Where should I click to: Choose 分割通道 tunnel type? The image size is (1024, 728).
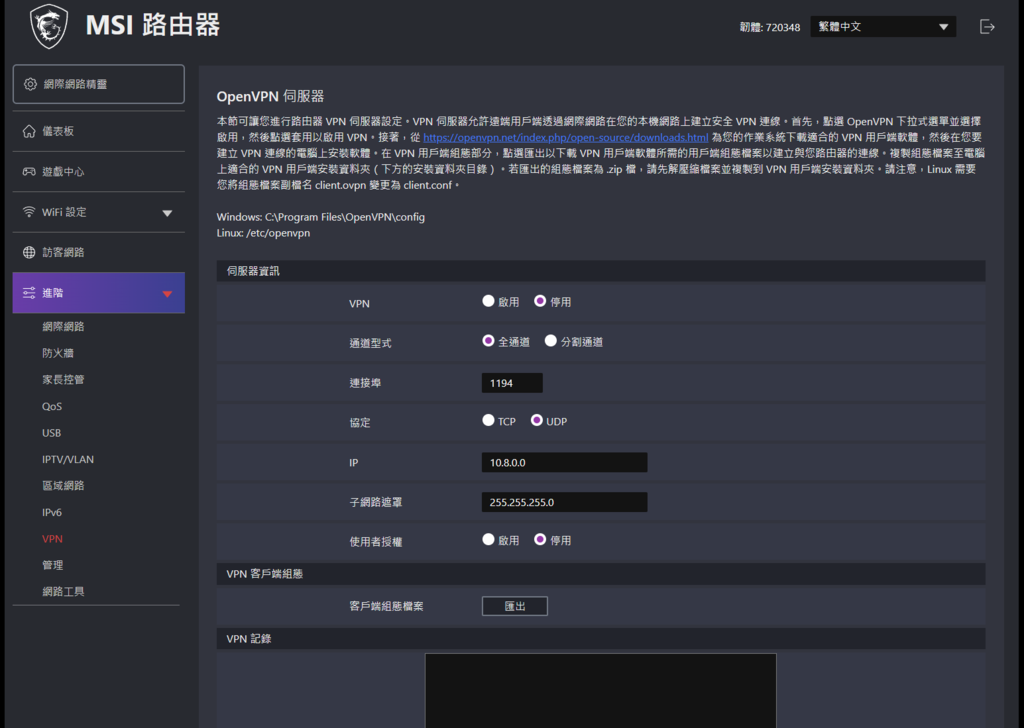[551, 341]
